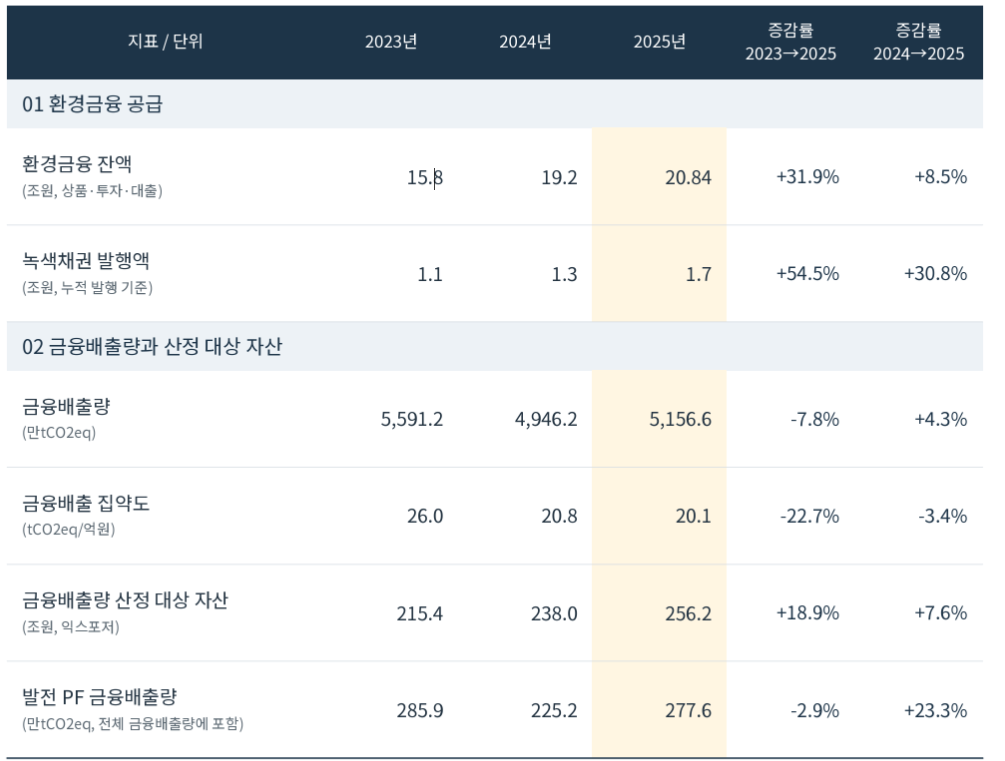Click the 금융배출 집약도 row label
Viewport: 1005px width, 761px height.
pos(86,503)
